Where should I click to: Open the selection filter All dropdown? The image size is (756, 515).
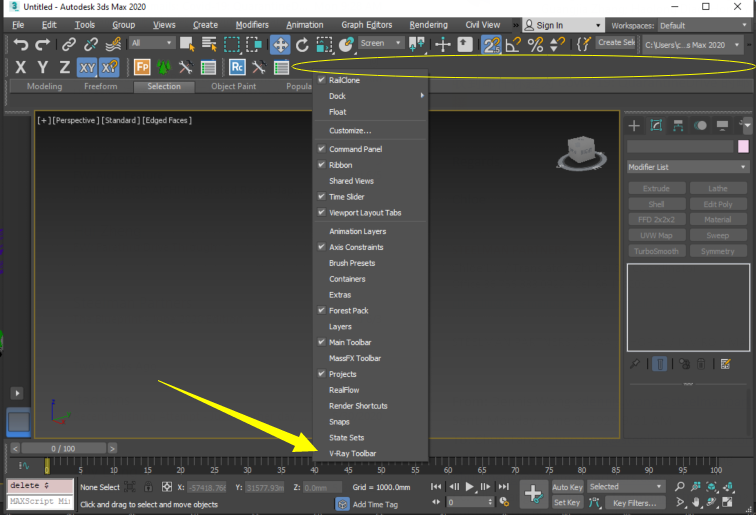tap(151, 43)
